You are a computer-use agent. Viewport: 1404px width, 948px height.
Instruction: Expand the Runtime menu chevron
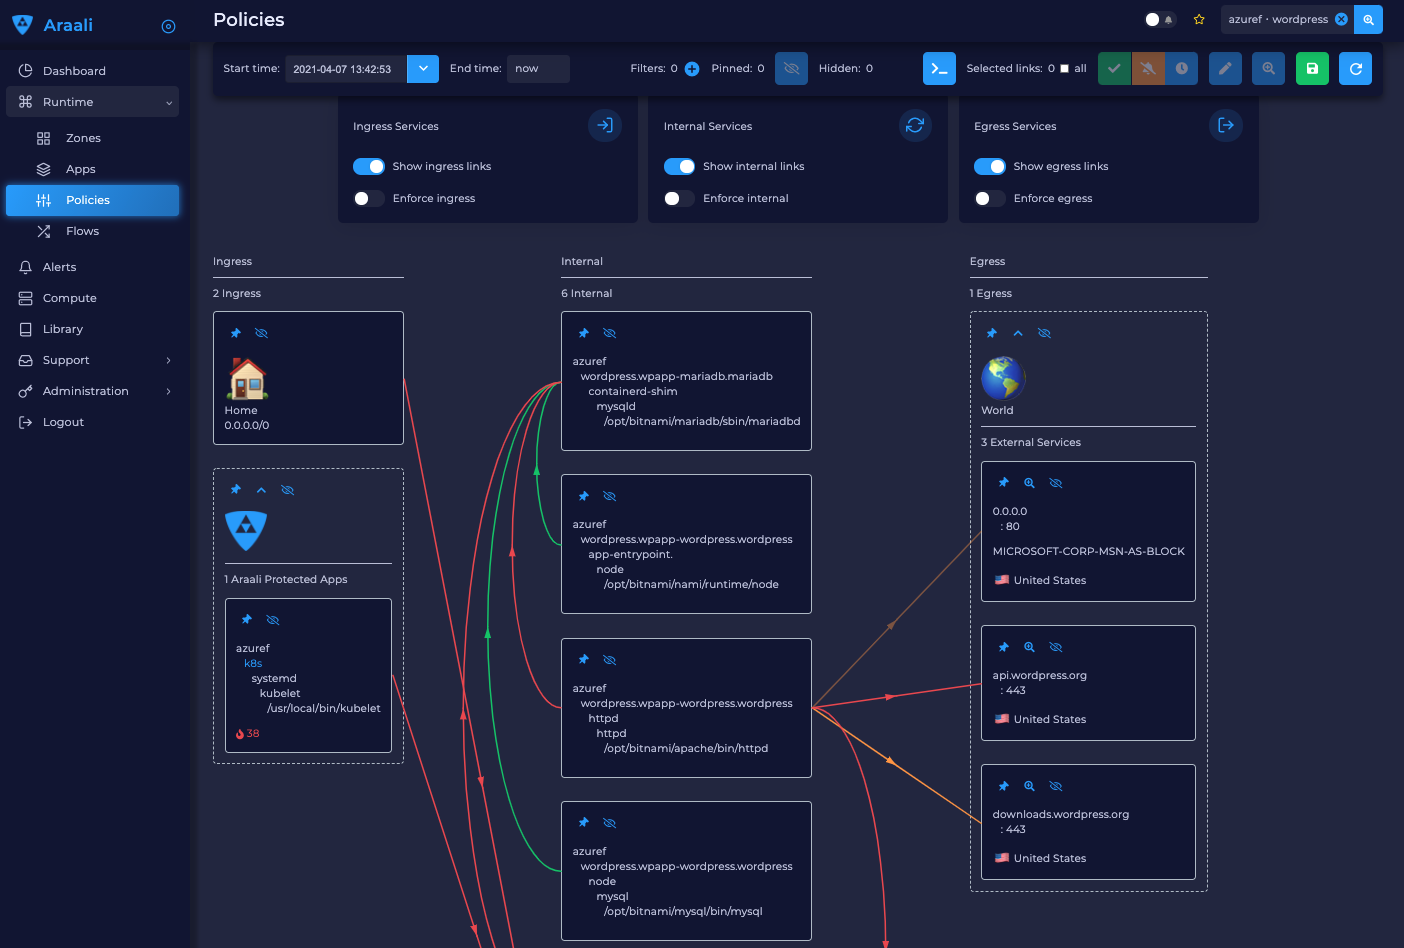(169, 102)
